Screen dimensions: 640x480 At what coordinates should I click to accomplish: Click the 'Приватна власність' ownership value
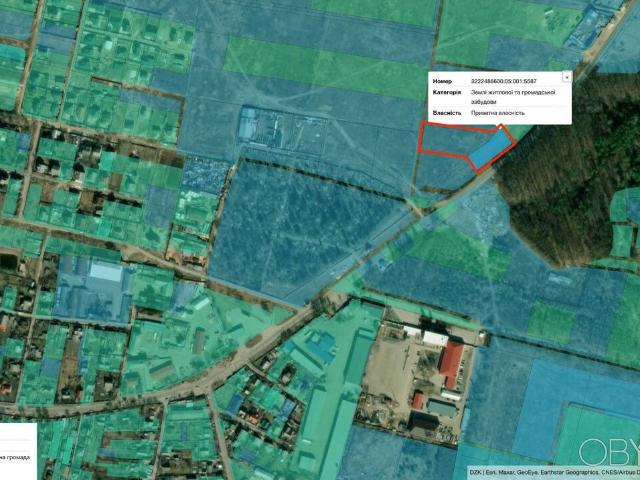(x=497, y=113)
